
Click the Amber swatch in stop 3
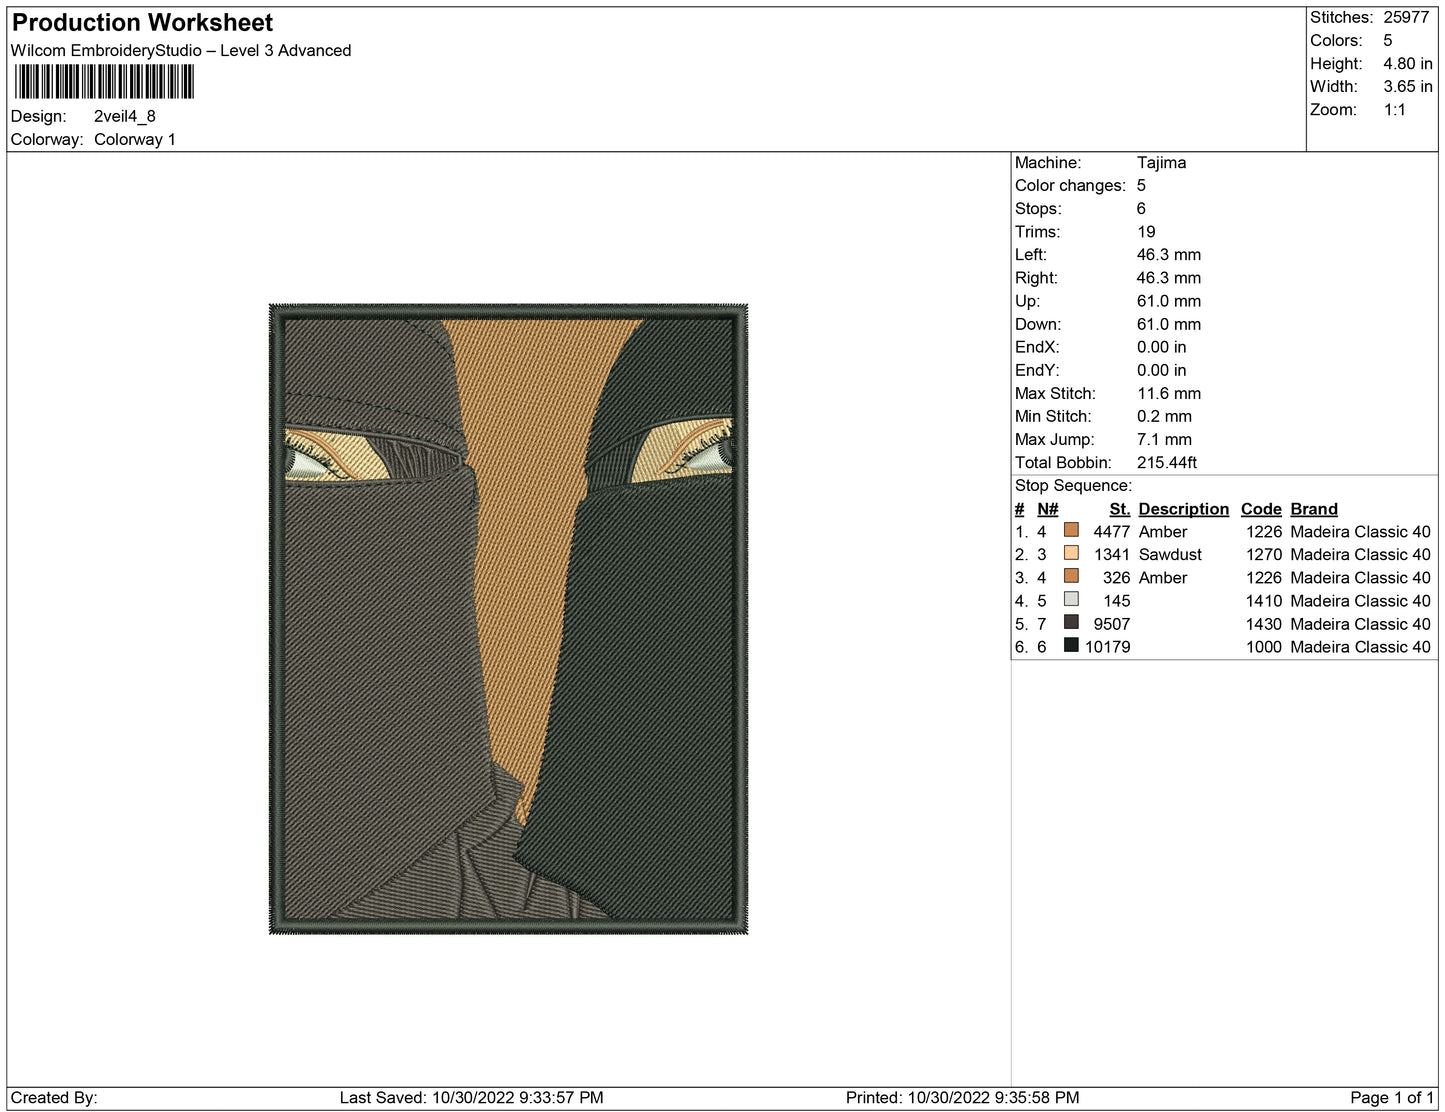click(1071, 577)
